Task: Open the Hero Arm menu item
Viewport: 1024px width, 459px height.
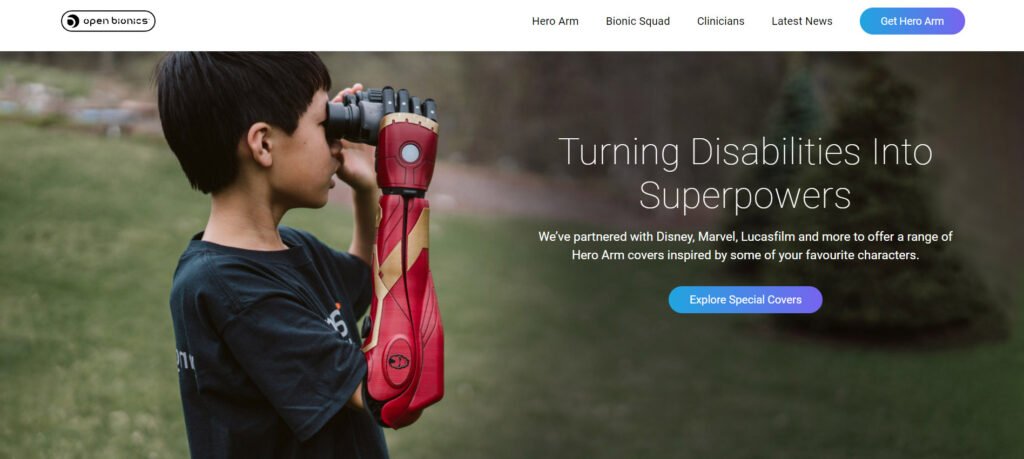Action: 555,21
